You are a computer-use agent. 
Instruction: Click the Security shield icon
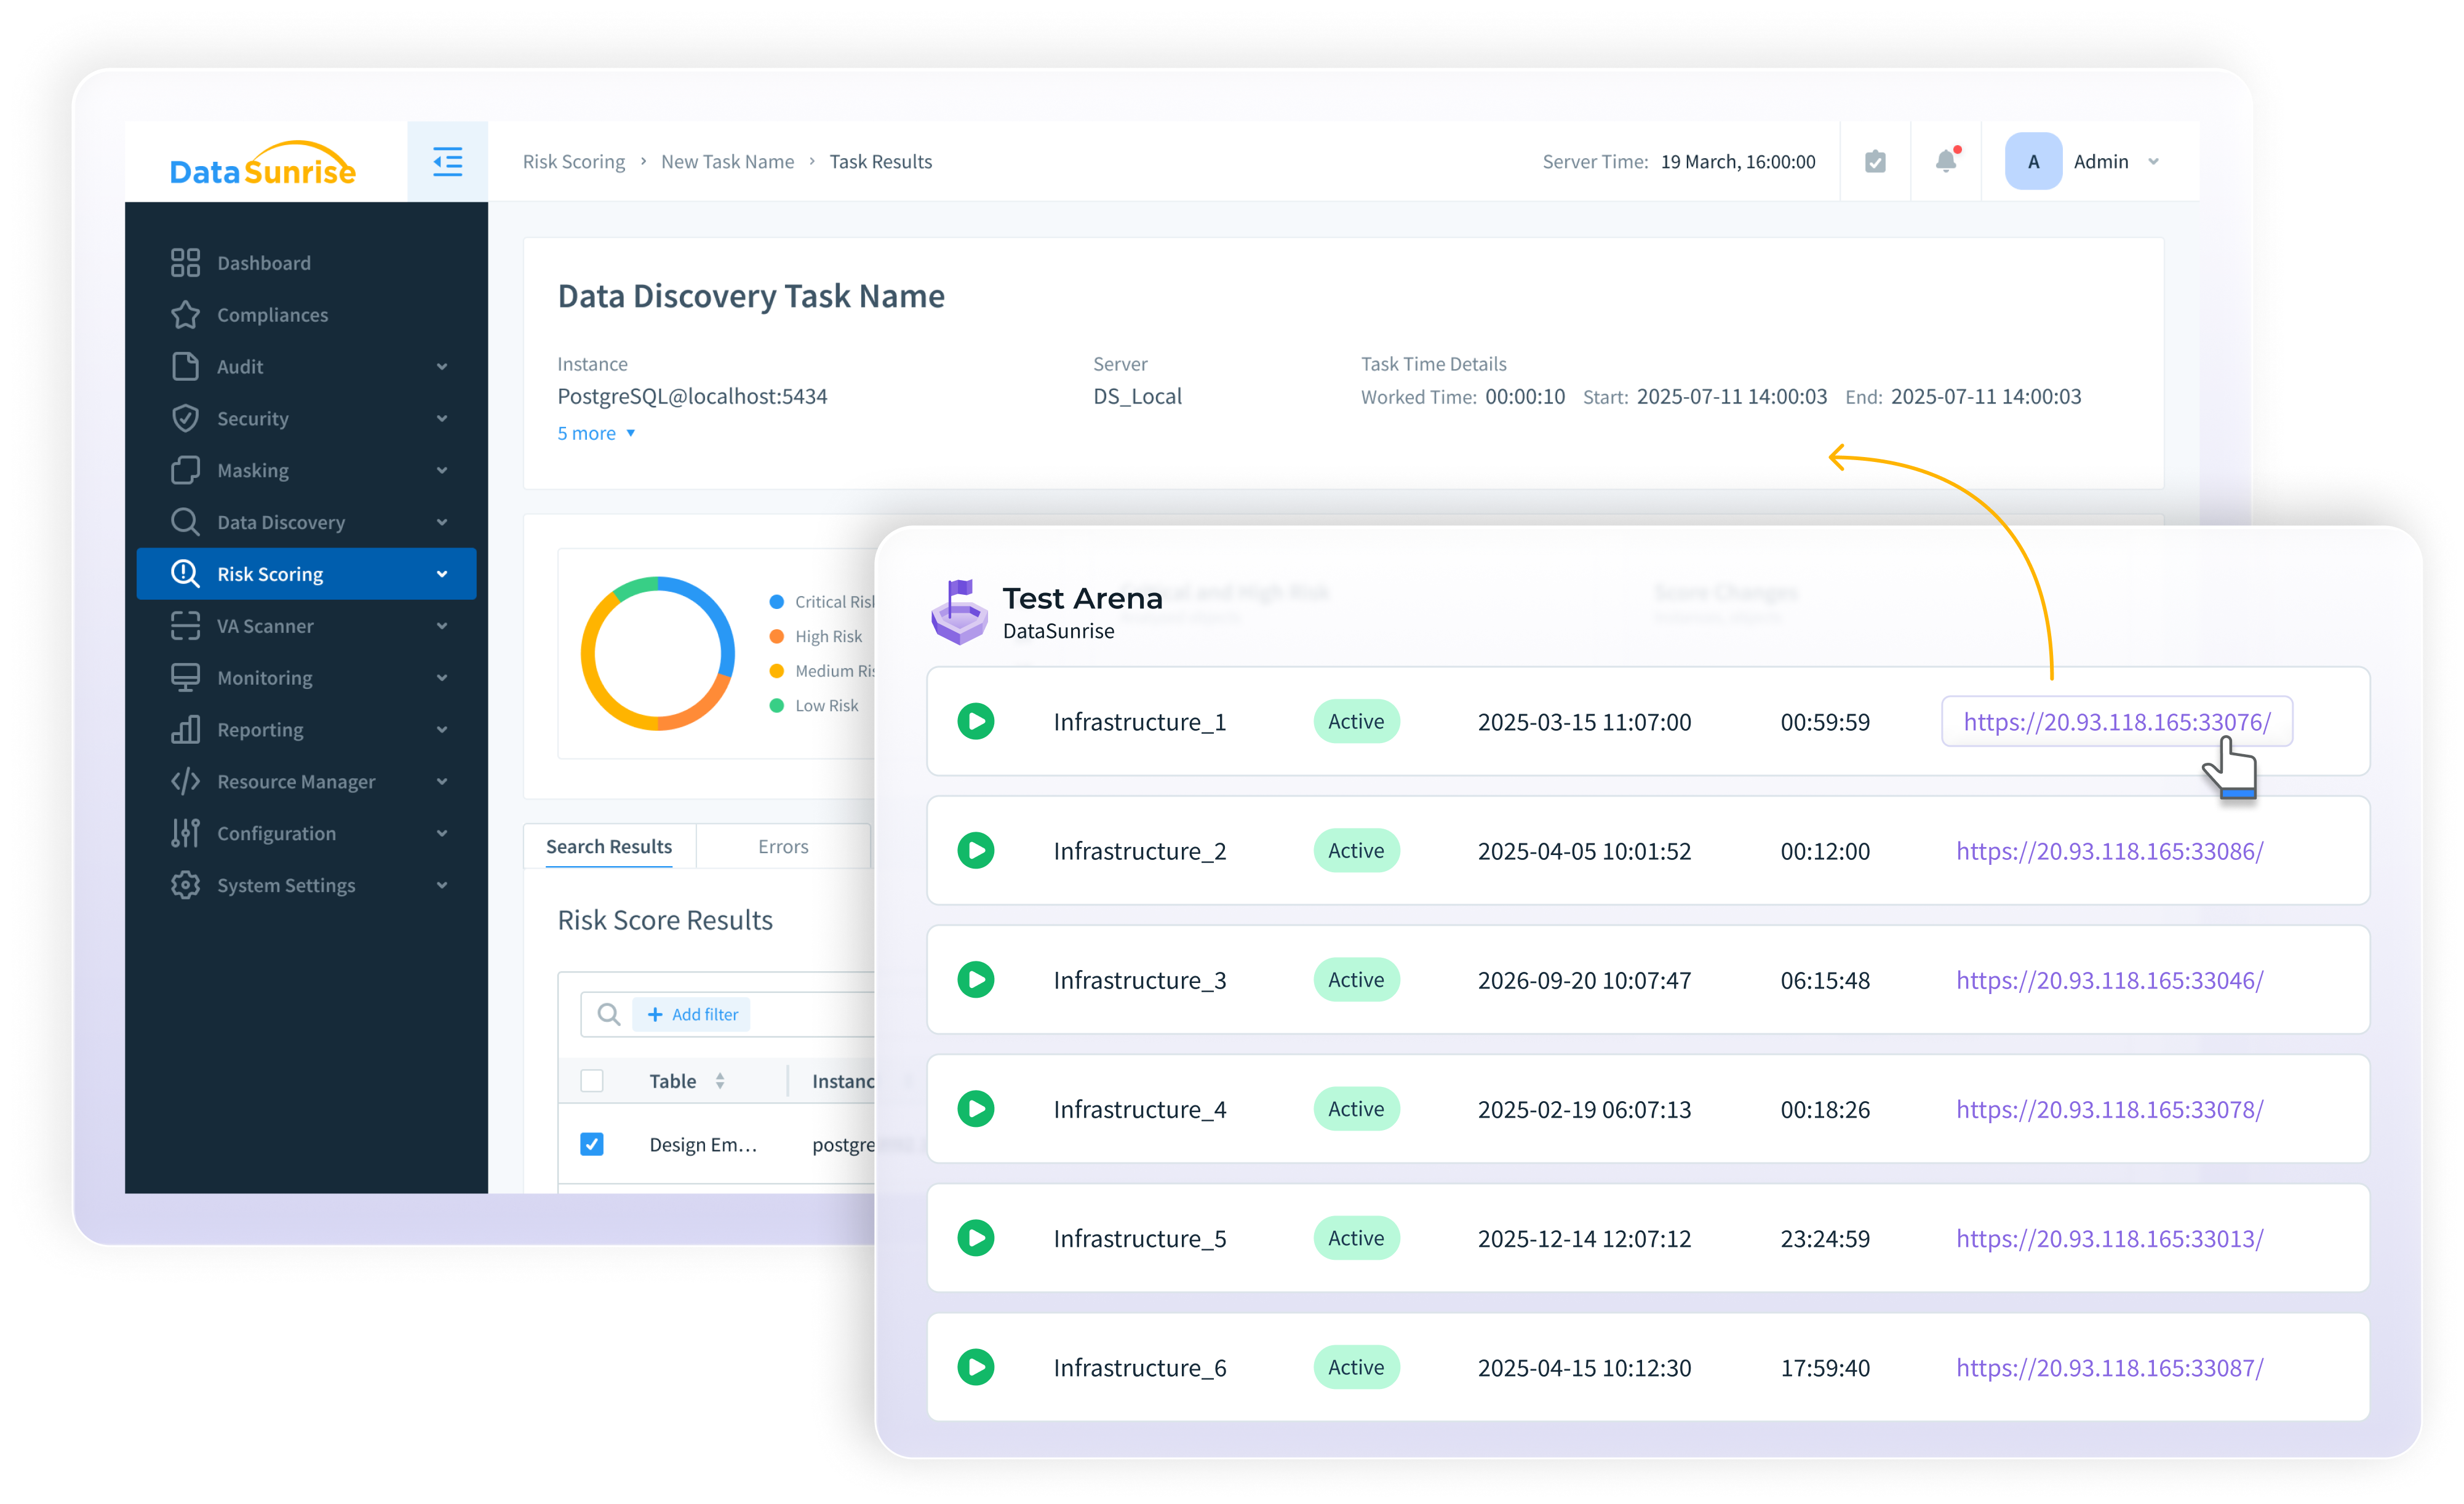pos(185,418)
